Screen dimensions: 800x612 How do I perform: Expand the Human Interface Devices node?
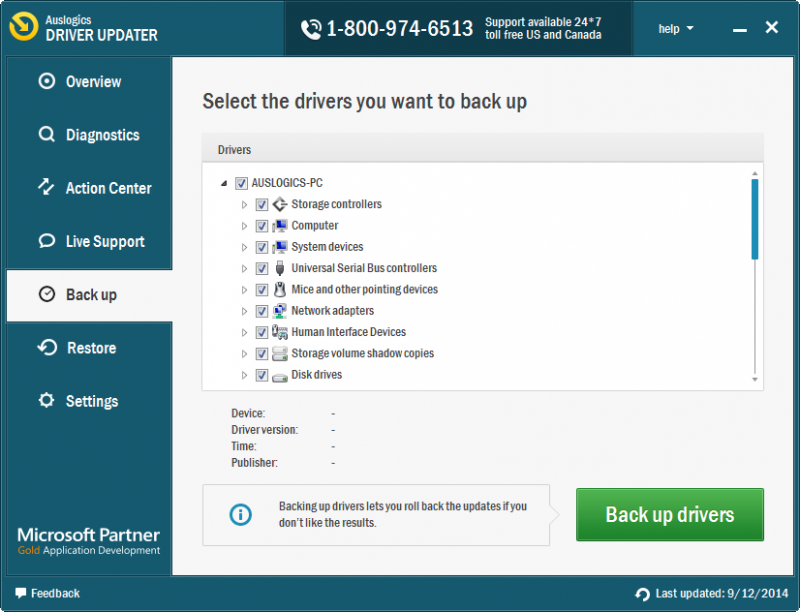pyautogui.click(x=244, y=333)
